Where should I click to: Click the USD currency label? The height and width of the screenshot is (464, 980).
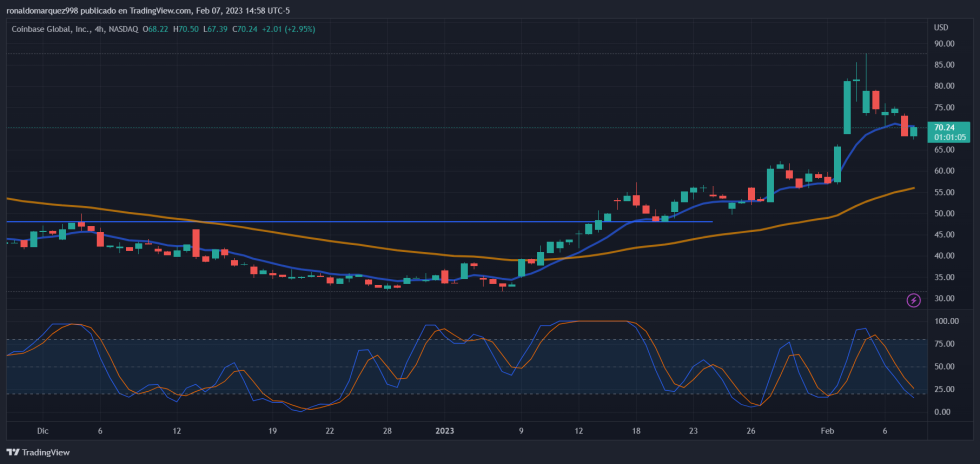(x=941, y=28)
